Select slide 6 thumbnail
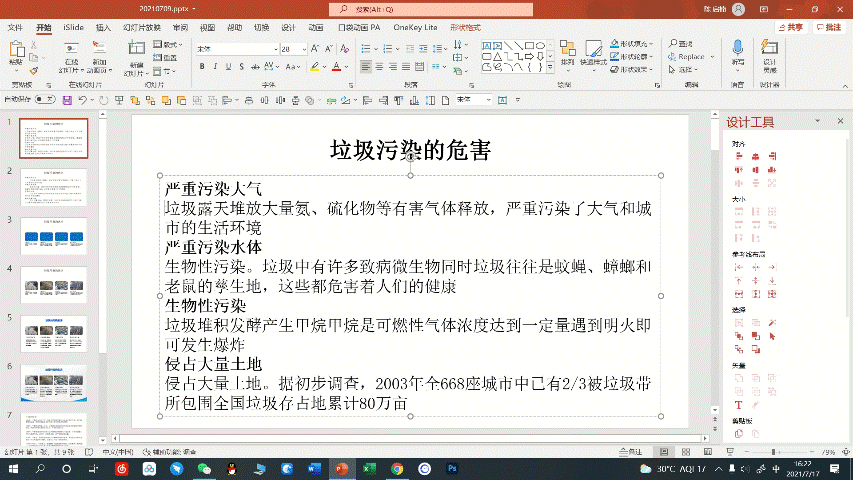Image resolution: width=853 pixels, height=480 pixels. click(x=54, y=383)
